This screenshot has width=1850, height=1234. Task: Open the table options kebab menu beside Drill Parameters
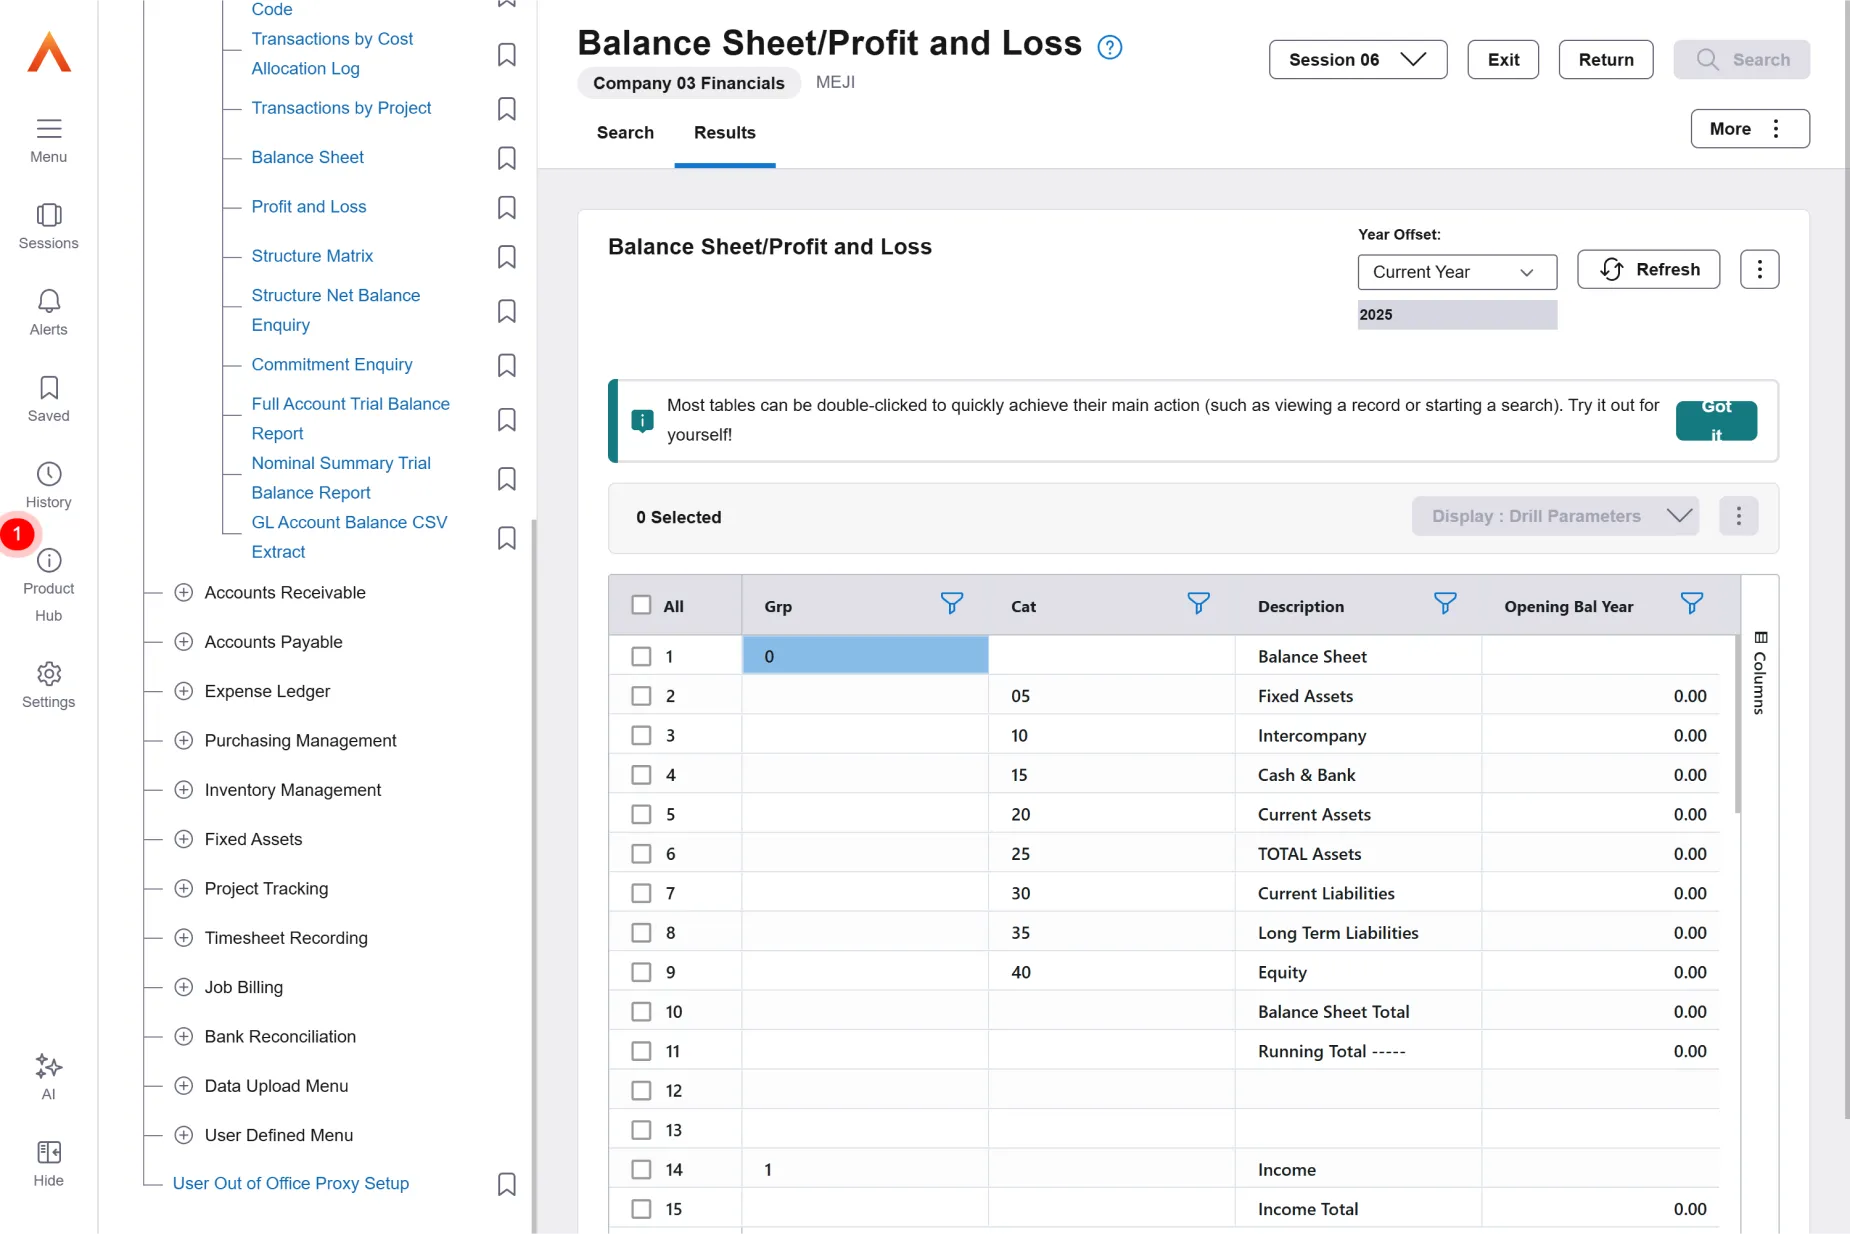pos(1739,516)
